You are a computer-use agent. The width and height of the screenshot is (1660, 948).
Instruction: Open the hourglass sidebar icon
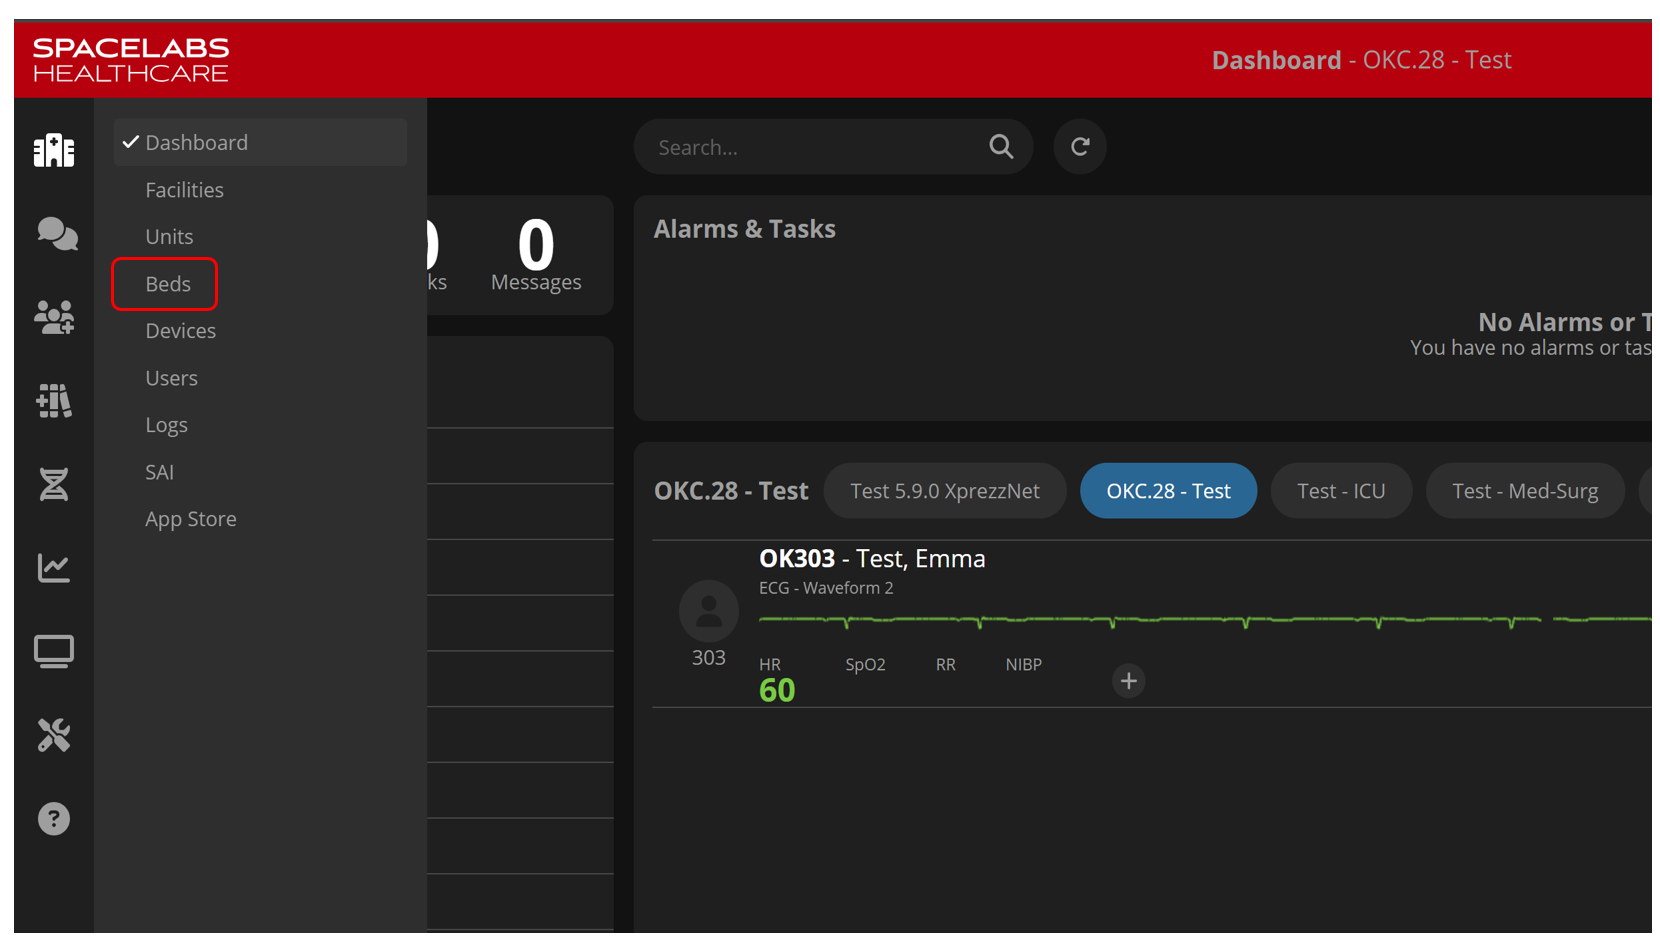coord(54,484)
